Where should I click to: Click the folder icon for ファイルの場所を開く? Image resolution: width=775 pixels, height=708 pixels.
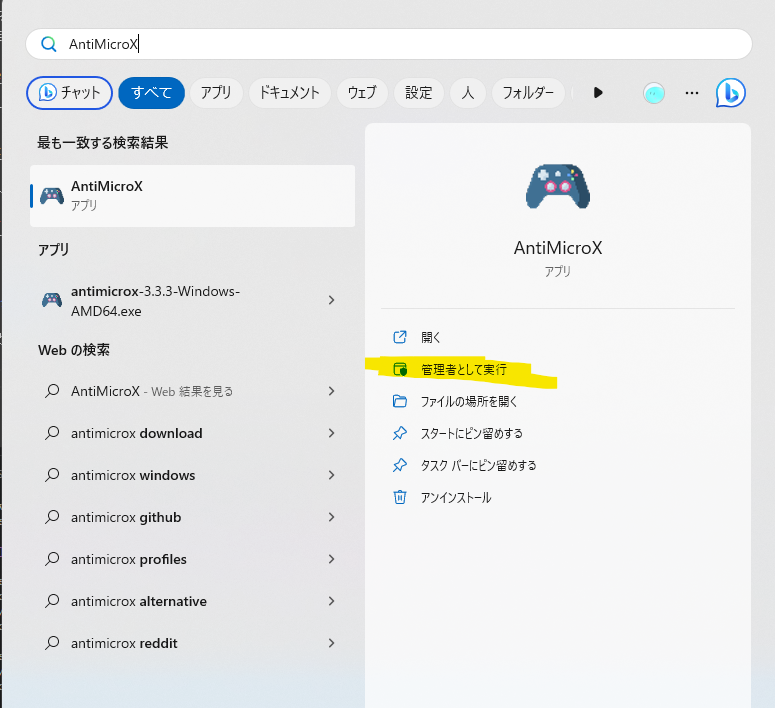coord(399,401)
